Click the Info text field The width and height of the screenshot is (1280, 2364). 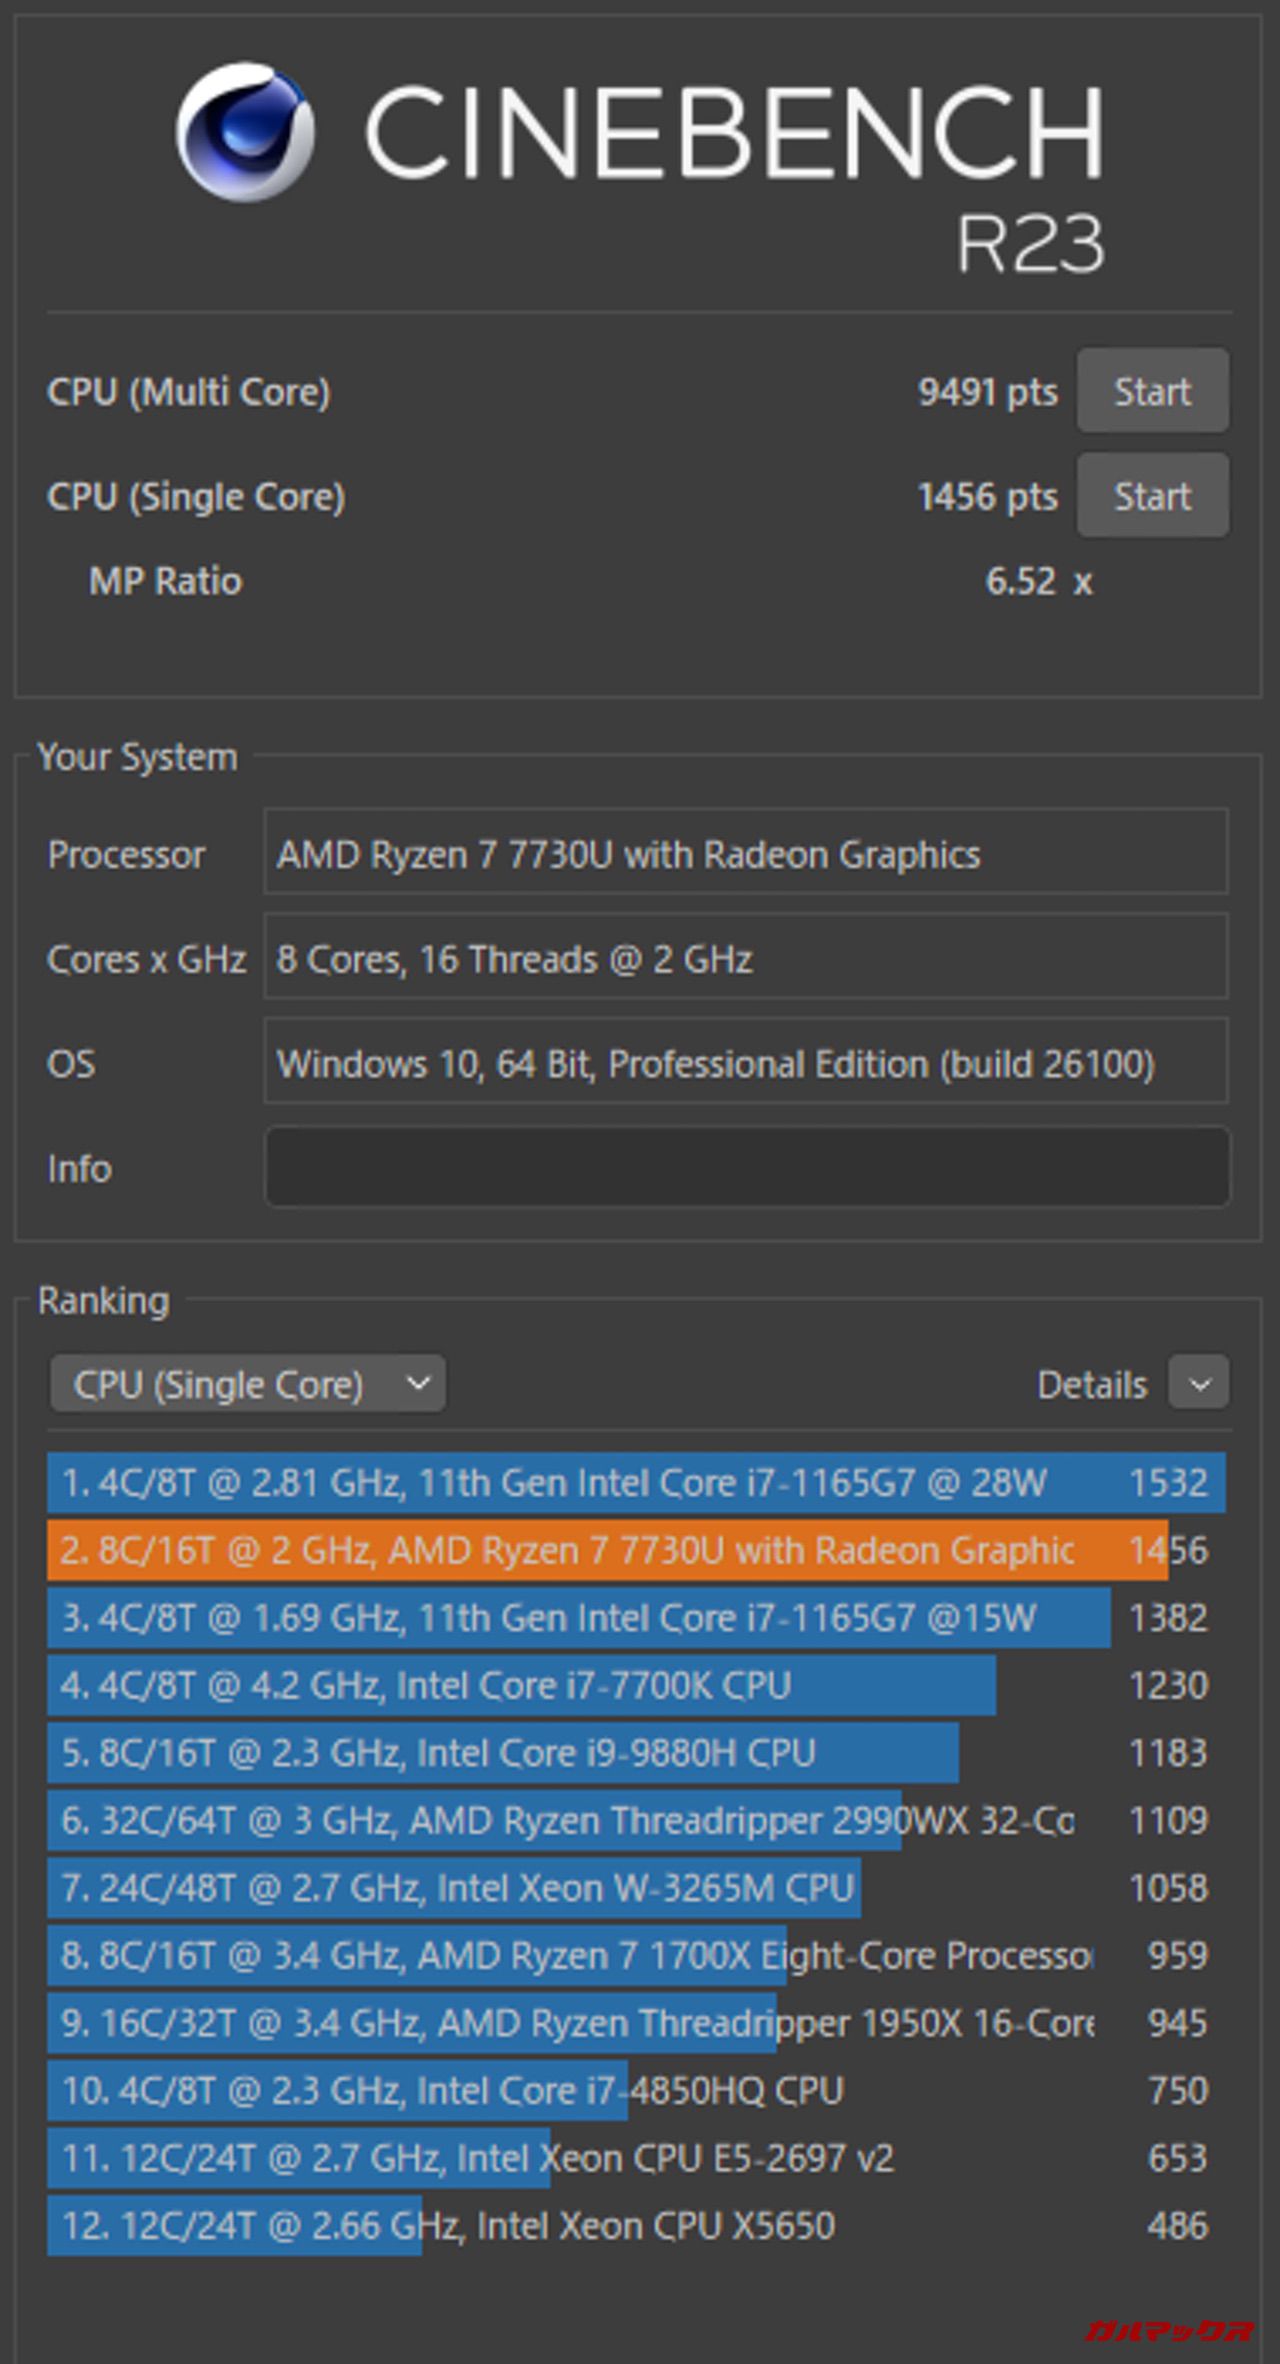point(746,1167)
